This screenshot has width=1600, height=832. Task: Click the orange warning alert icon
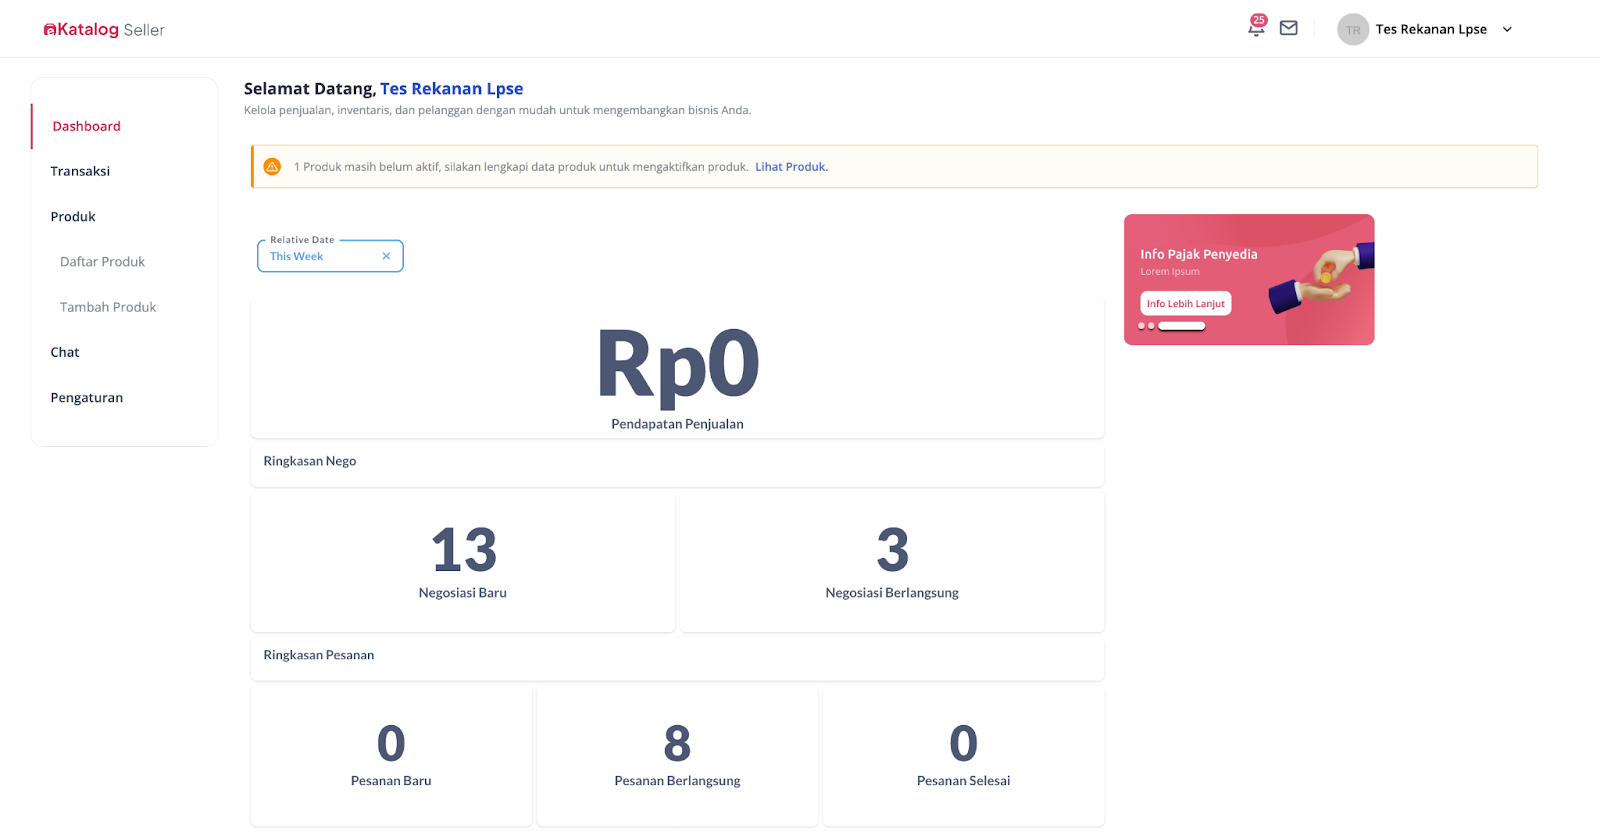(272, 167)
